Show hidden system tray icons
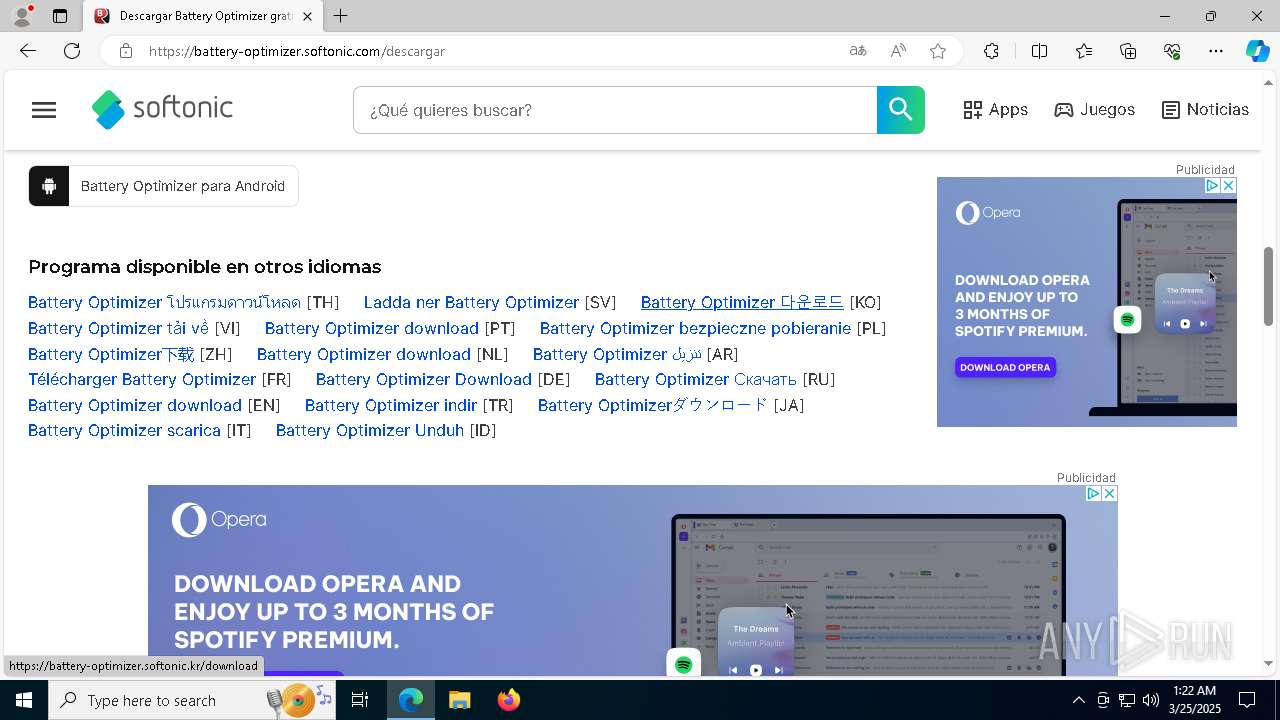 coord(1078,700)
